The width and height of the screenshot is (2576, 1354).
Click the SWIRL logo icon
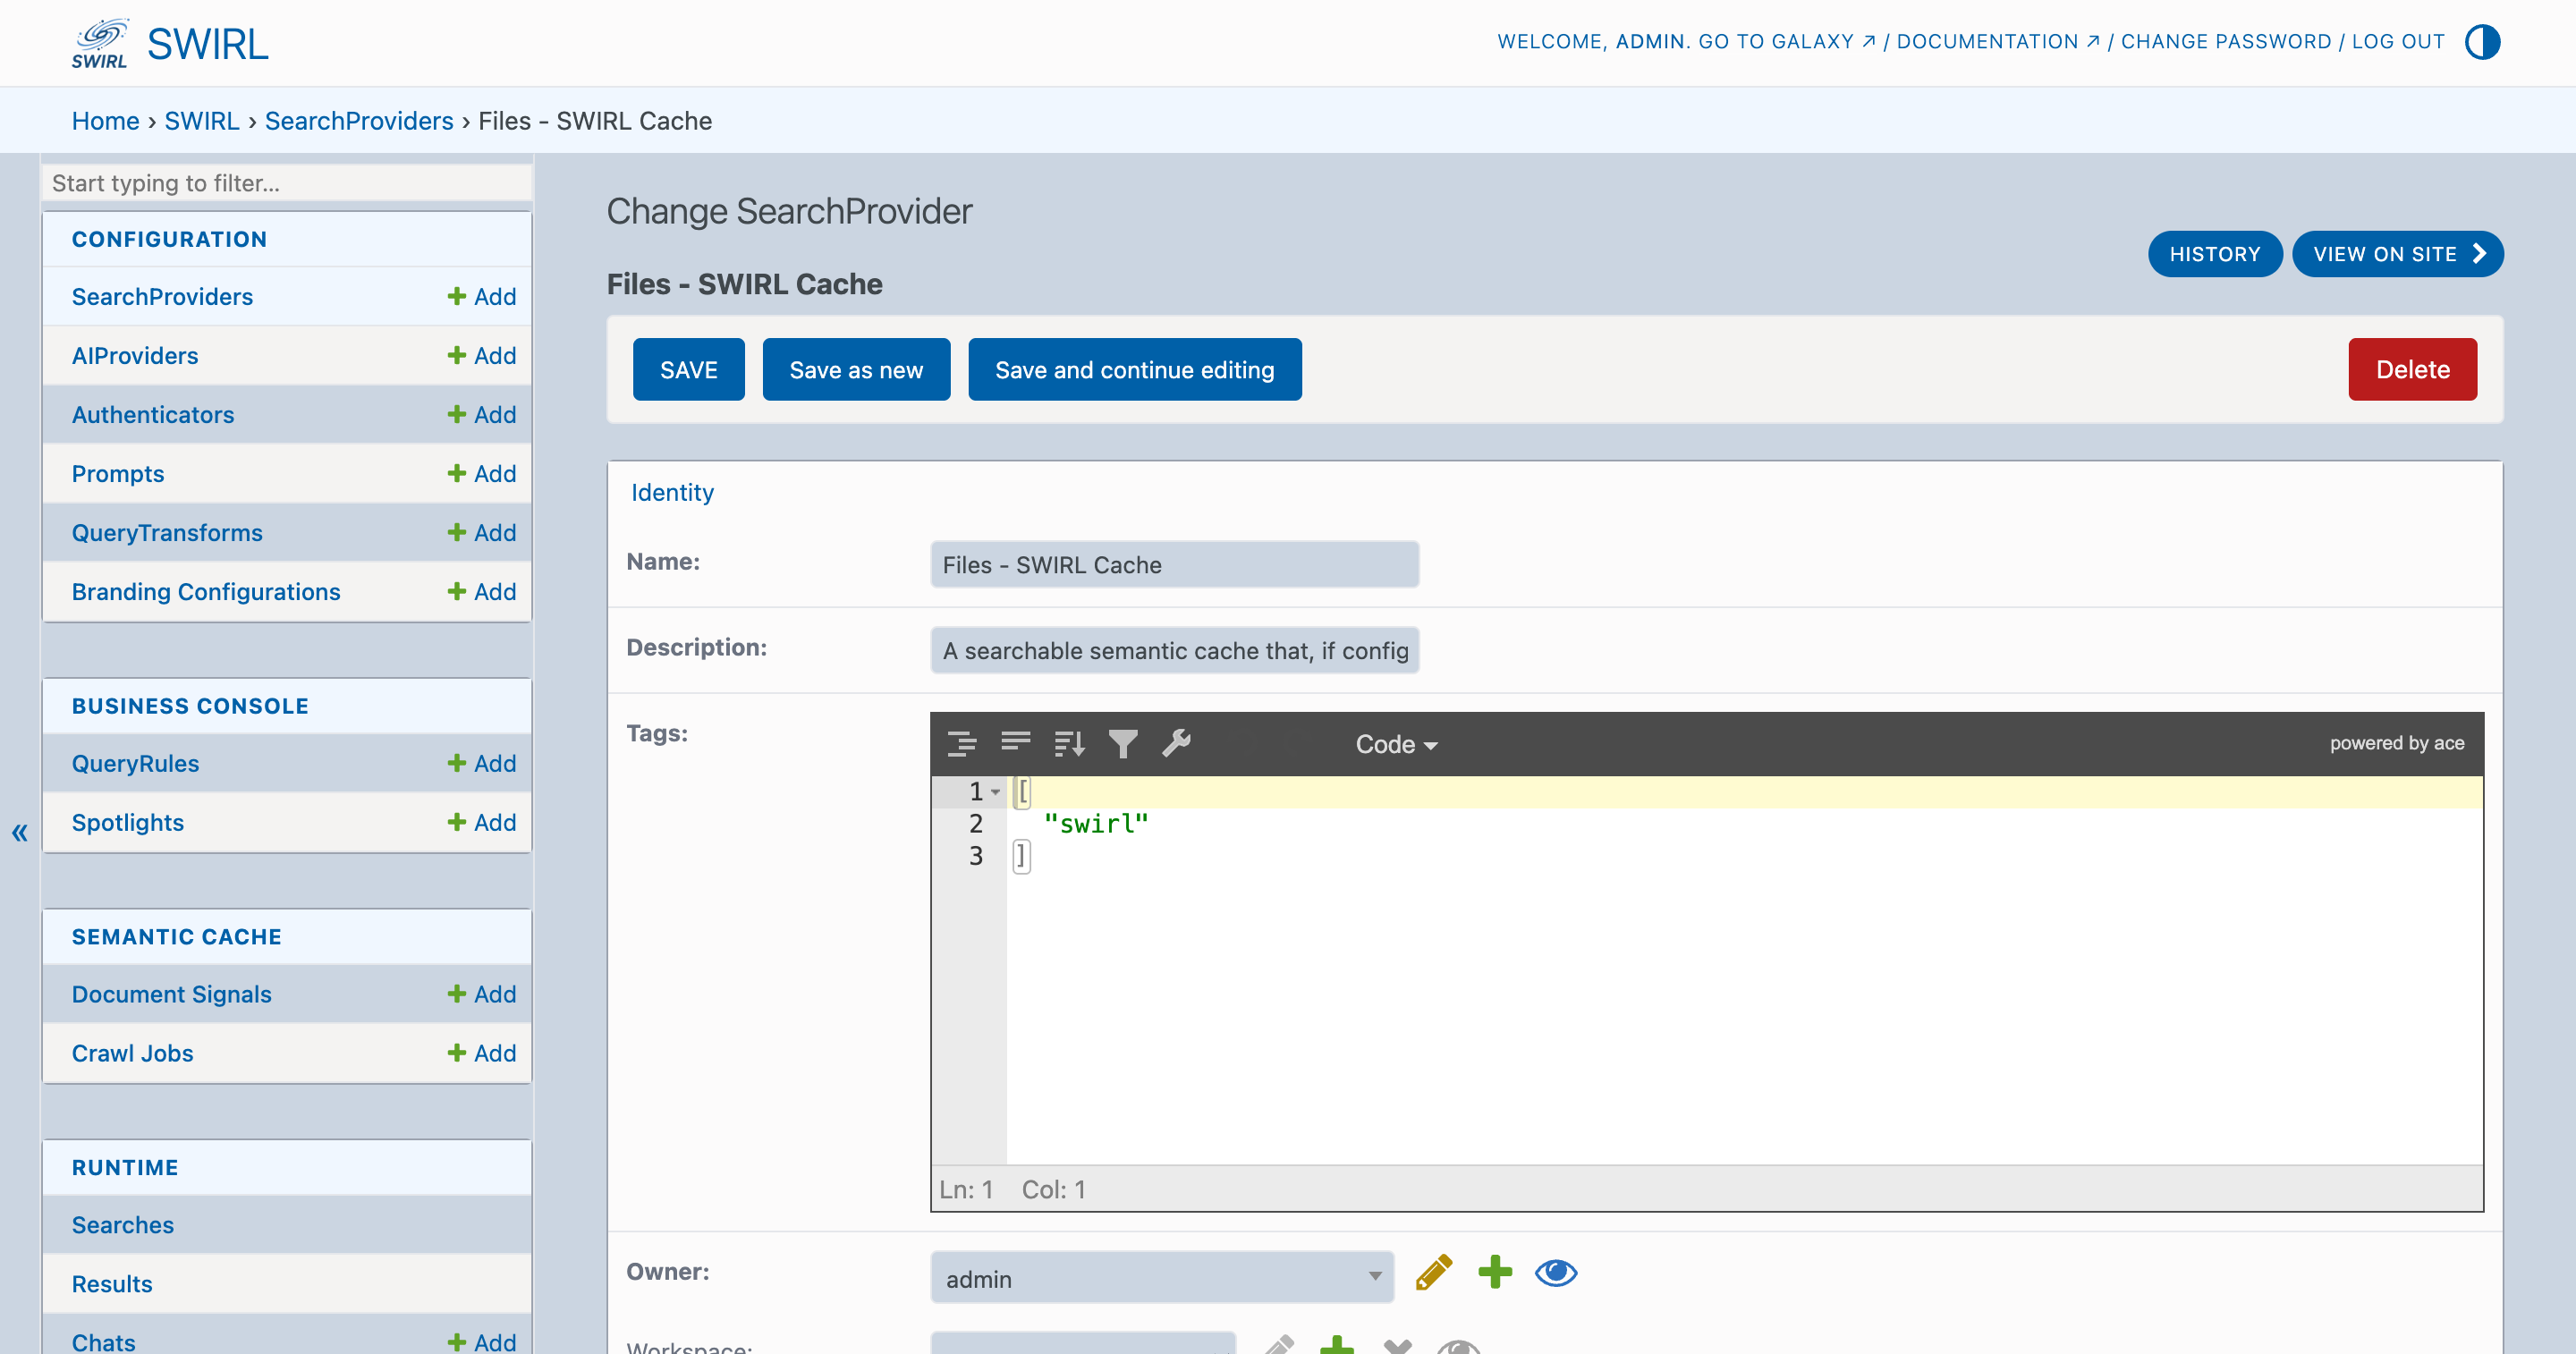(x=99, y=43)
